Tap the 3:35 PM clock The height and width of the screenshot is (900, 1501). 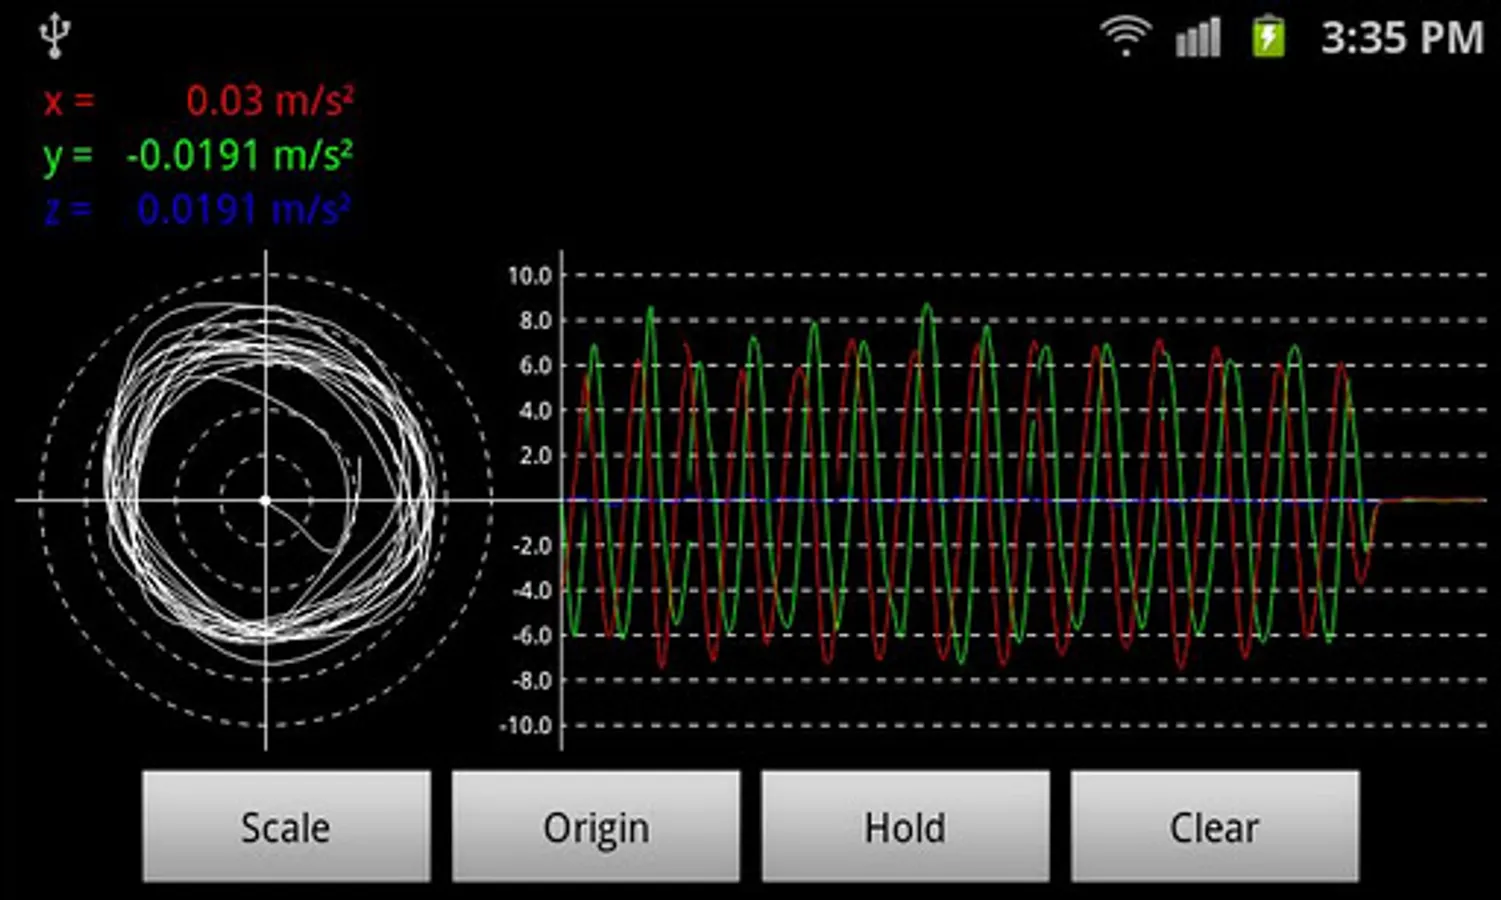1402,38
